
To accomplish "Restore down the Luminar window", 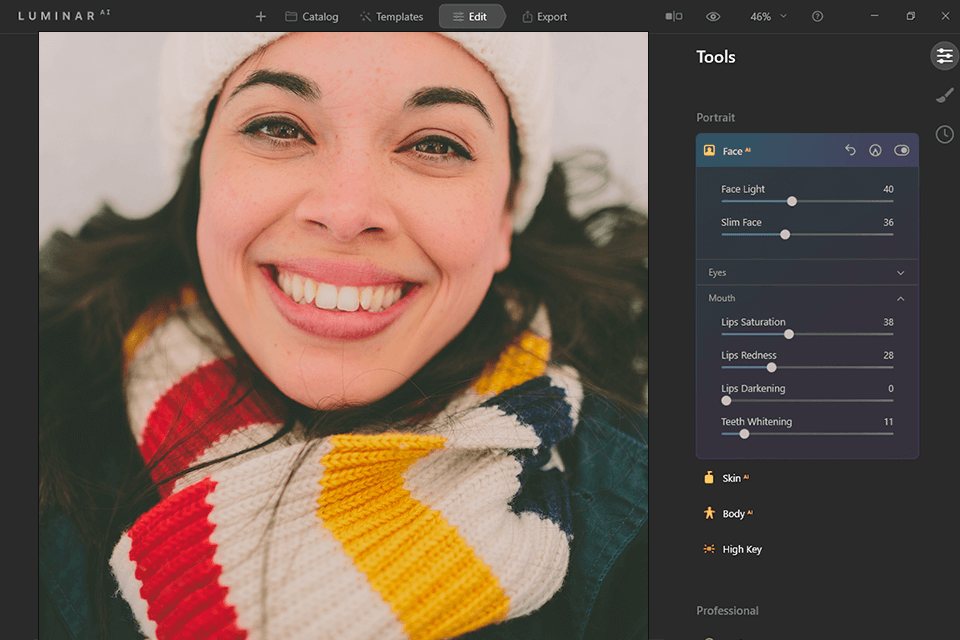I will click(910, 16).
